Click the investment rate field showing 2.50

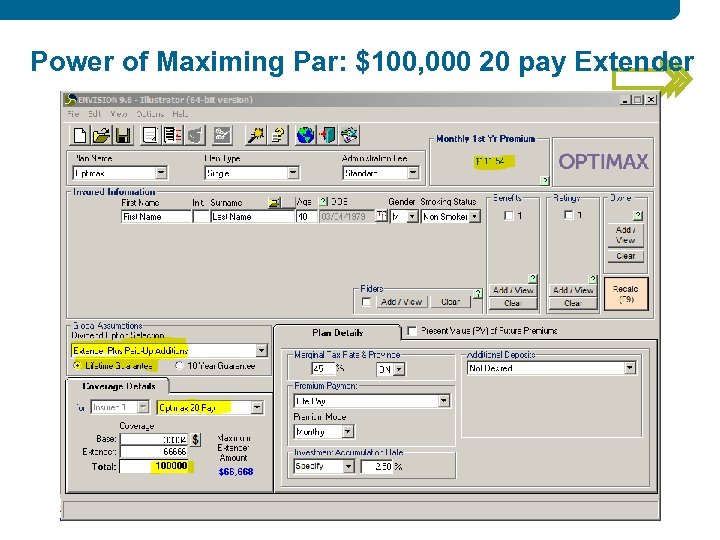click(x=377, y=467)
